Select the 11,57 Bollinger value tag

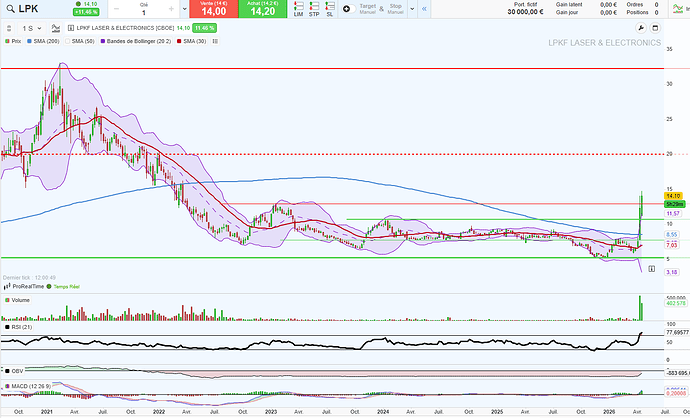tap(672, 213)
